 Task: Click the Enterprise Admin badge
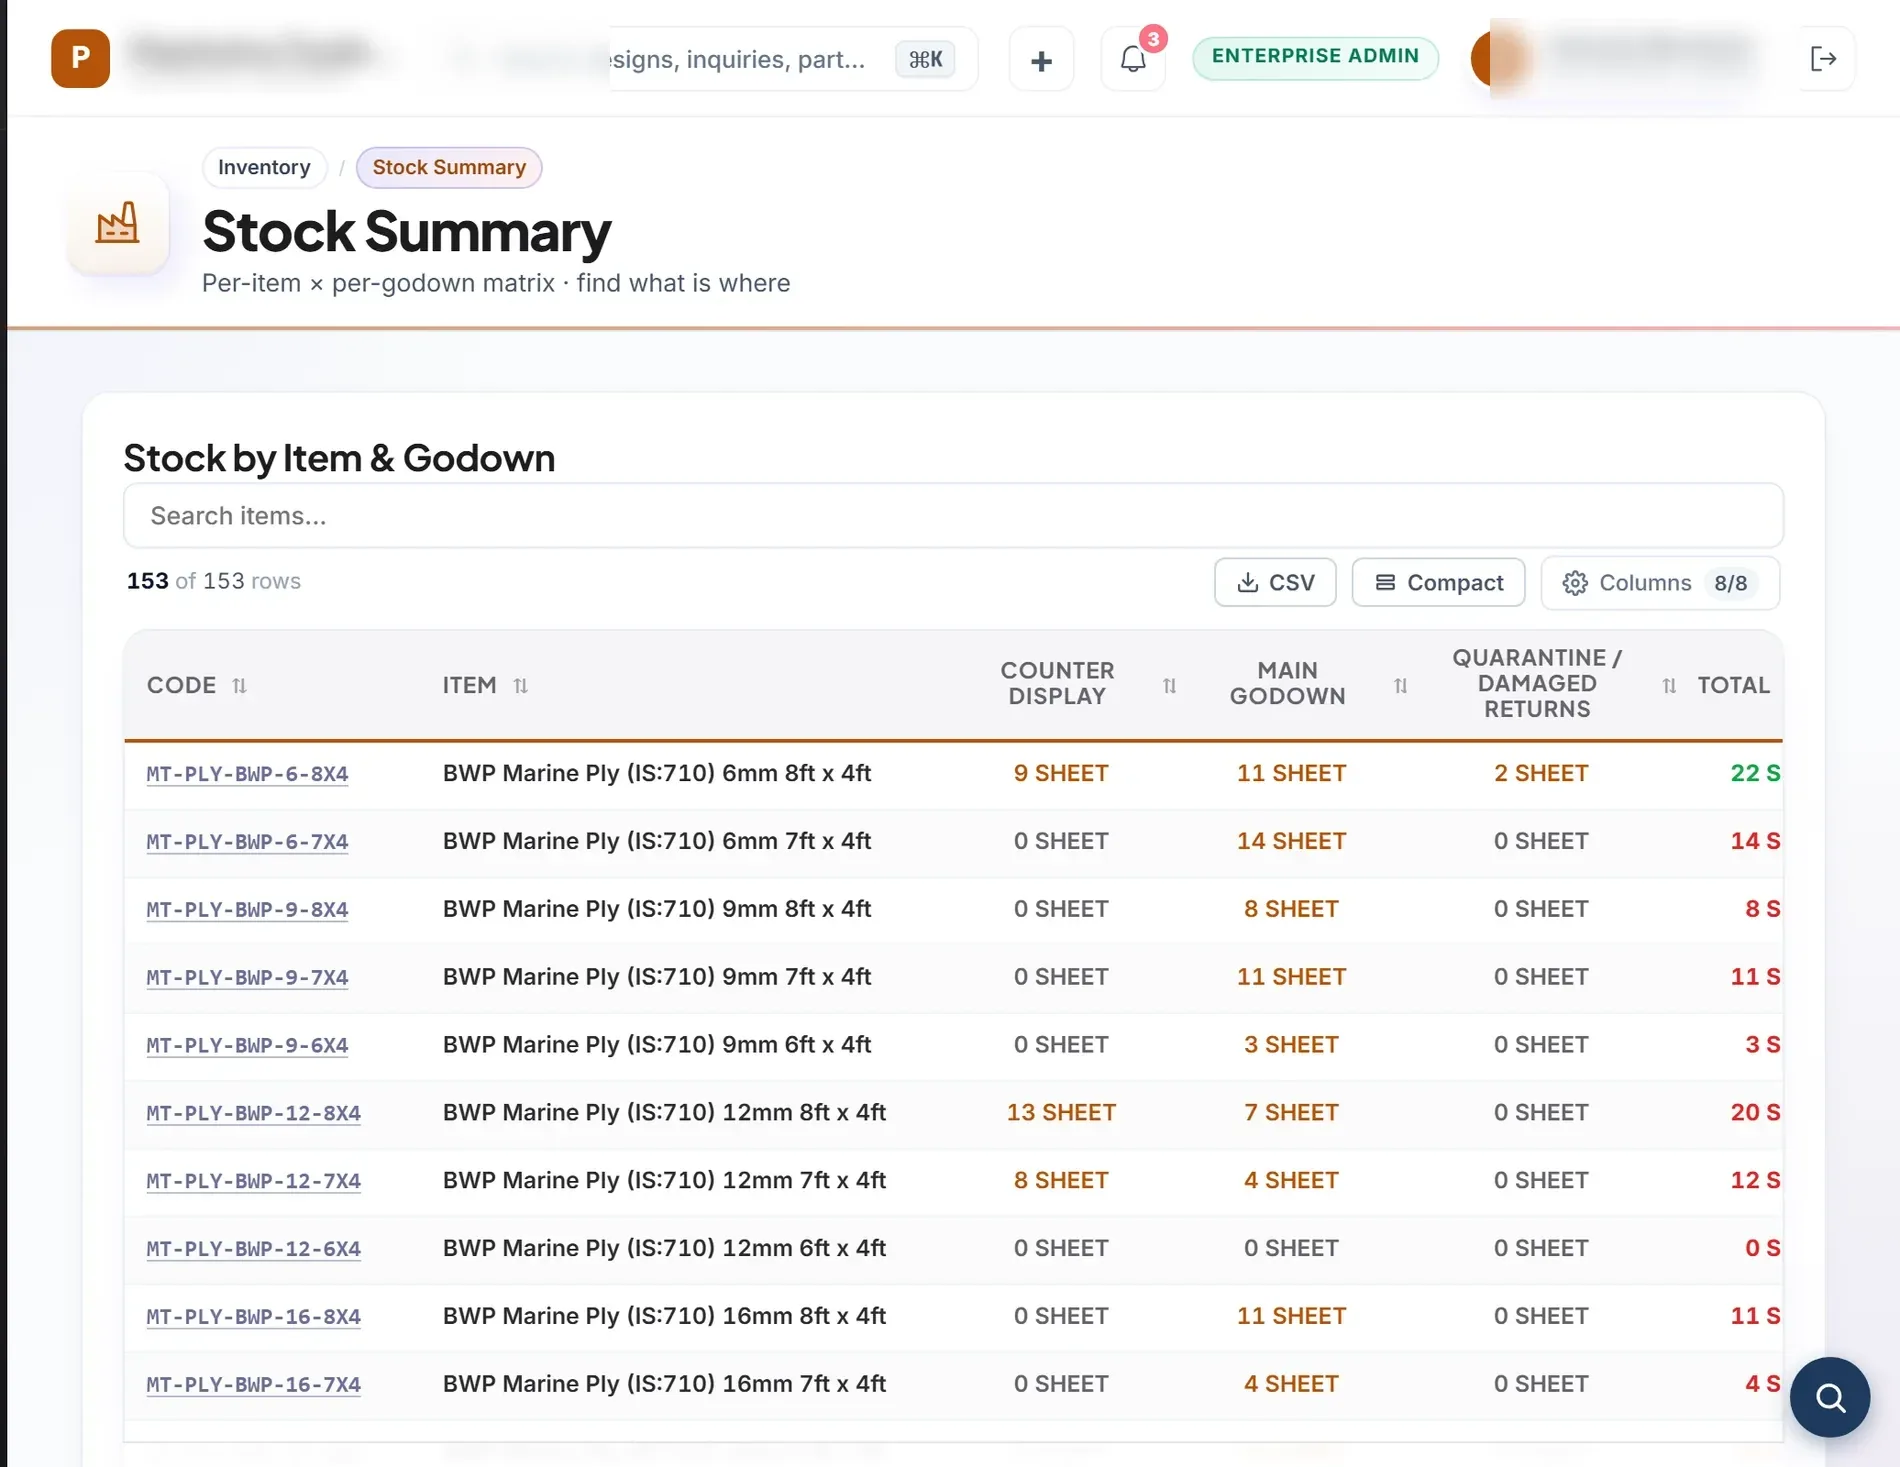pyautogui.click(x=1315, y=57)
